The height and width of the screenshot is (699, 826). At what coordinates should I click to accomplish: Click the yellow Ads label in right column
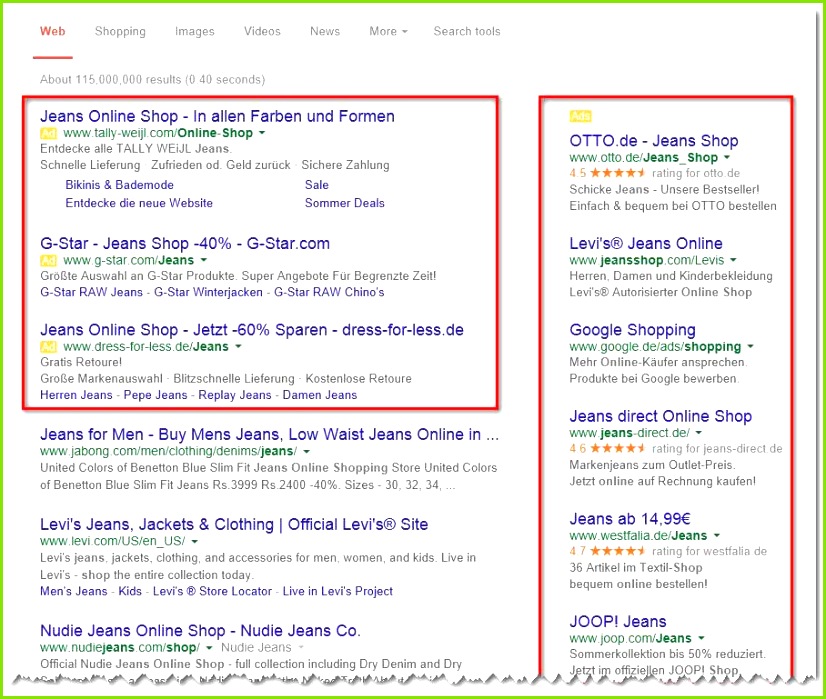click(580, 117)
